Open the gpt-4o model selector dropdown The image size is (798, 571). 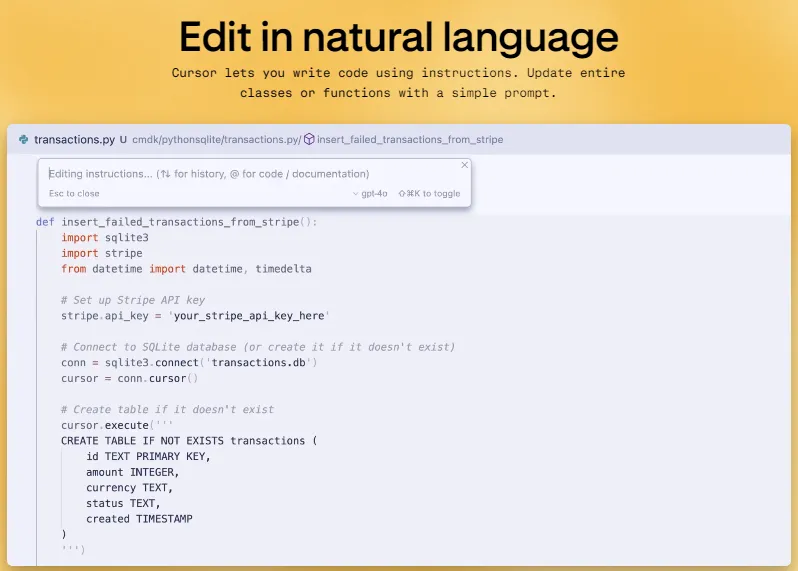tap(370, 194)
